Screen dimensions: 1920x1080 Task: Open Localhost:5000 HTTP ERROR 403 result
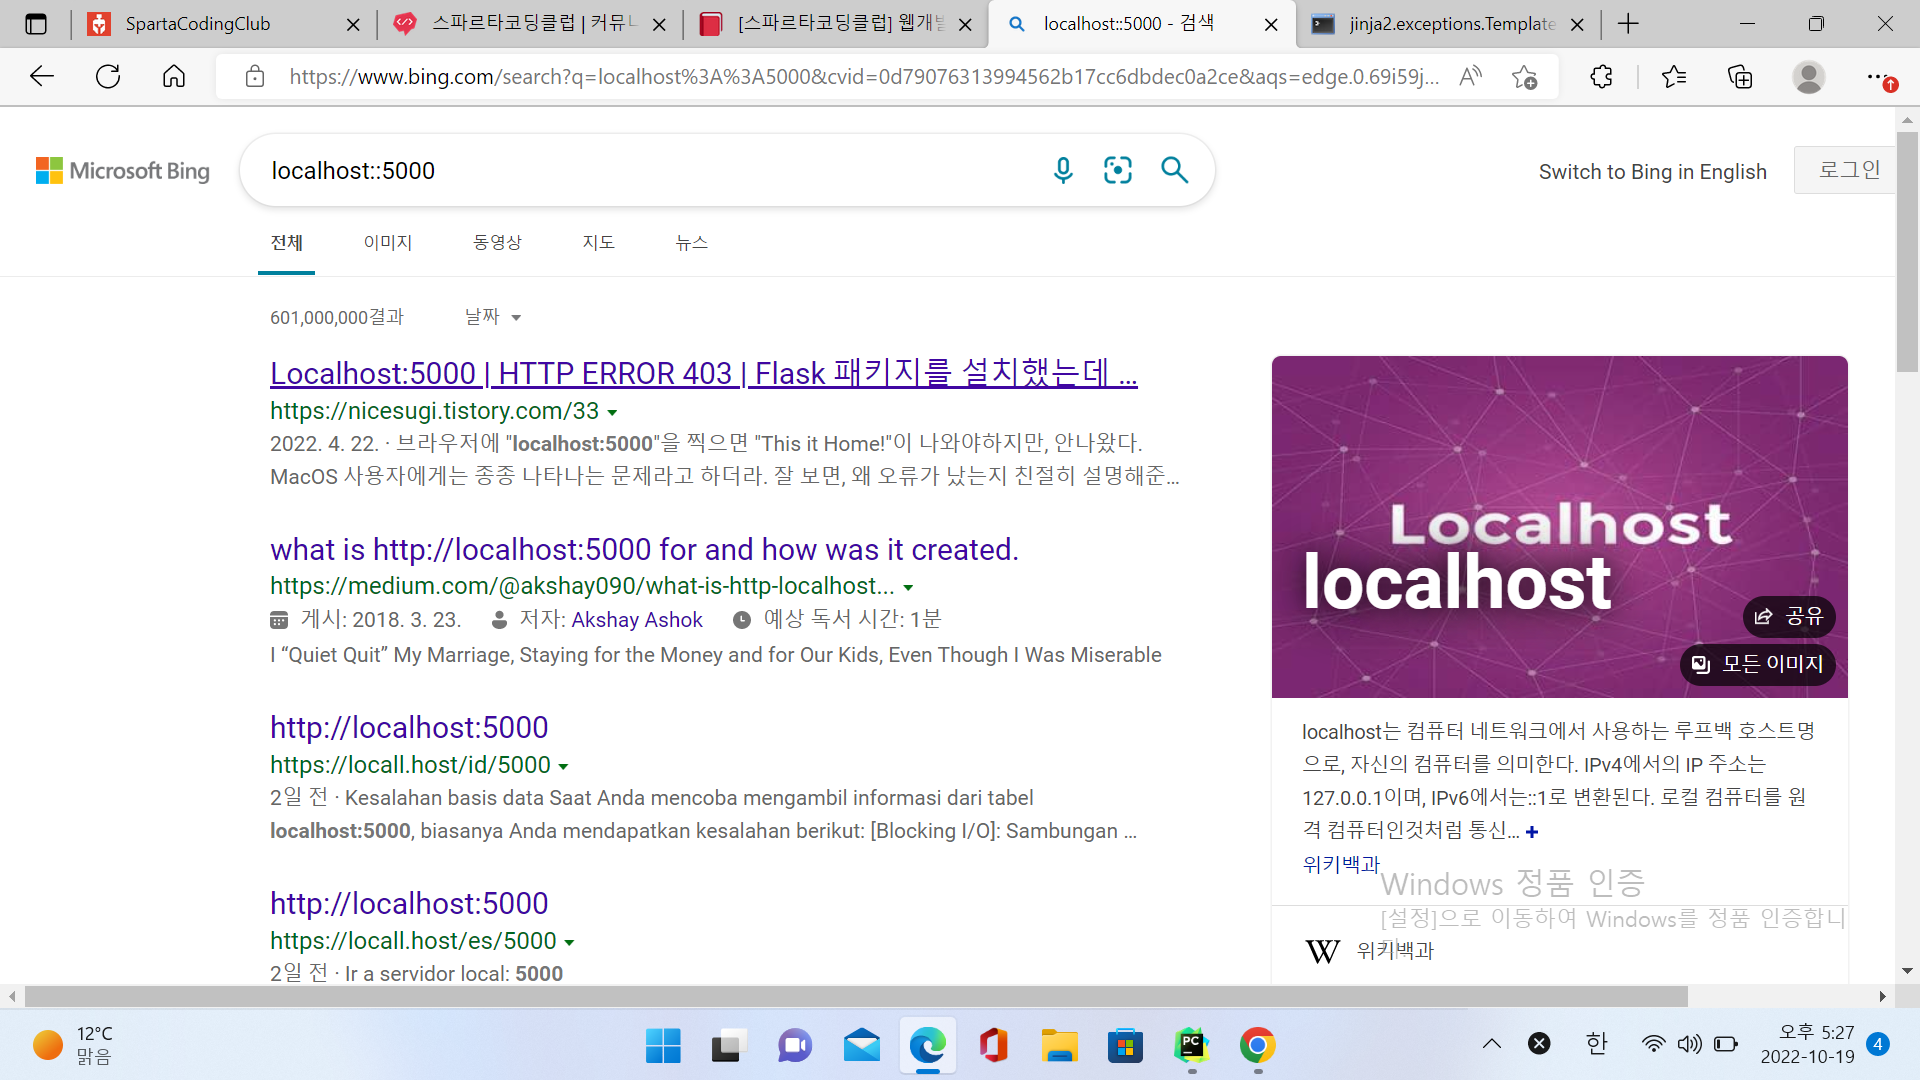704,373
